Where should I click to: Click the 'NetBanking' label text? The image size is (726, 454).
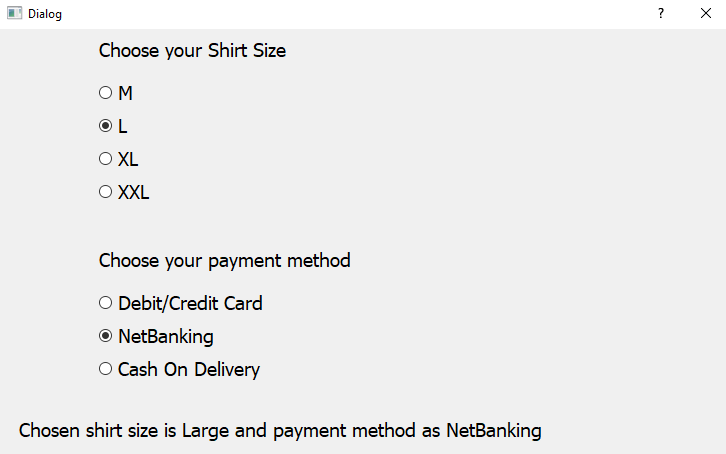click(166, 336)
